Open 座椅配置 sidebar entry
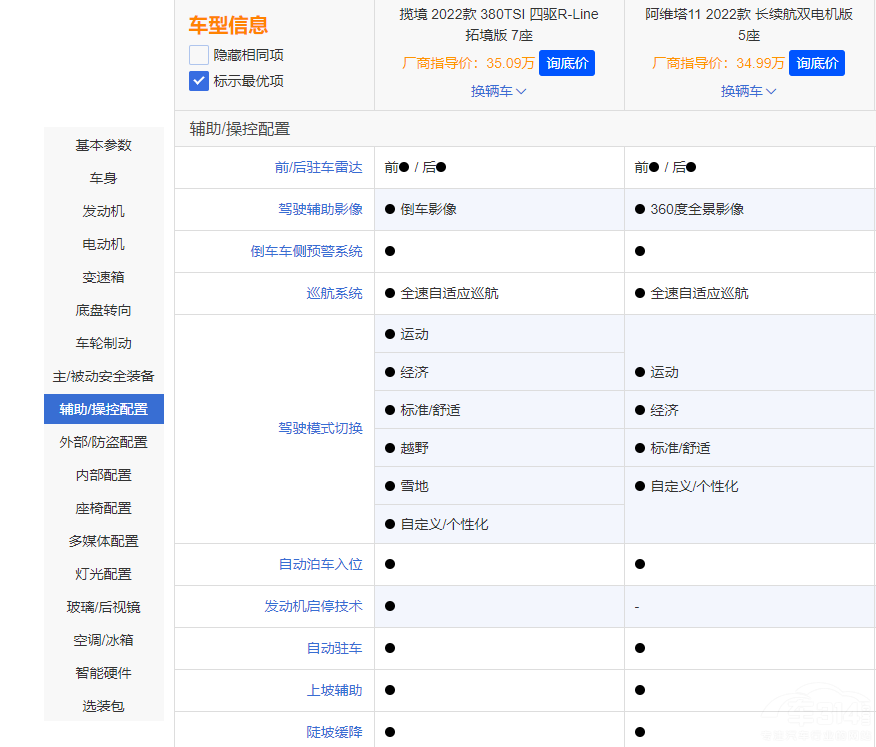 point(103,508)
